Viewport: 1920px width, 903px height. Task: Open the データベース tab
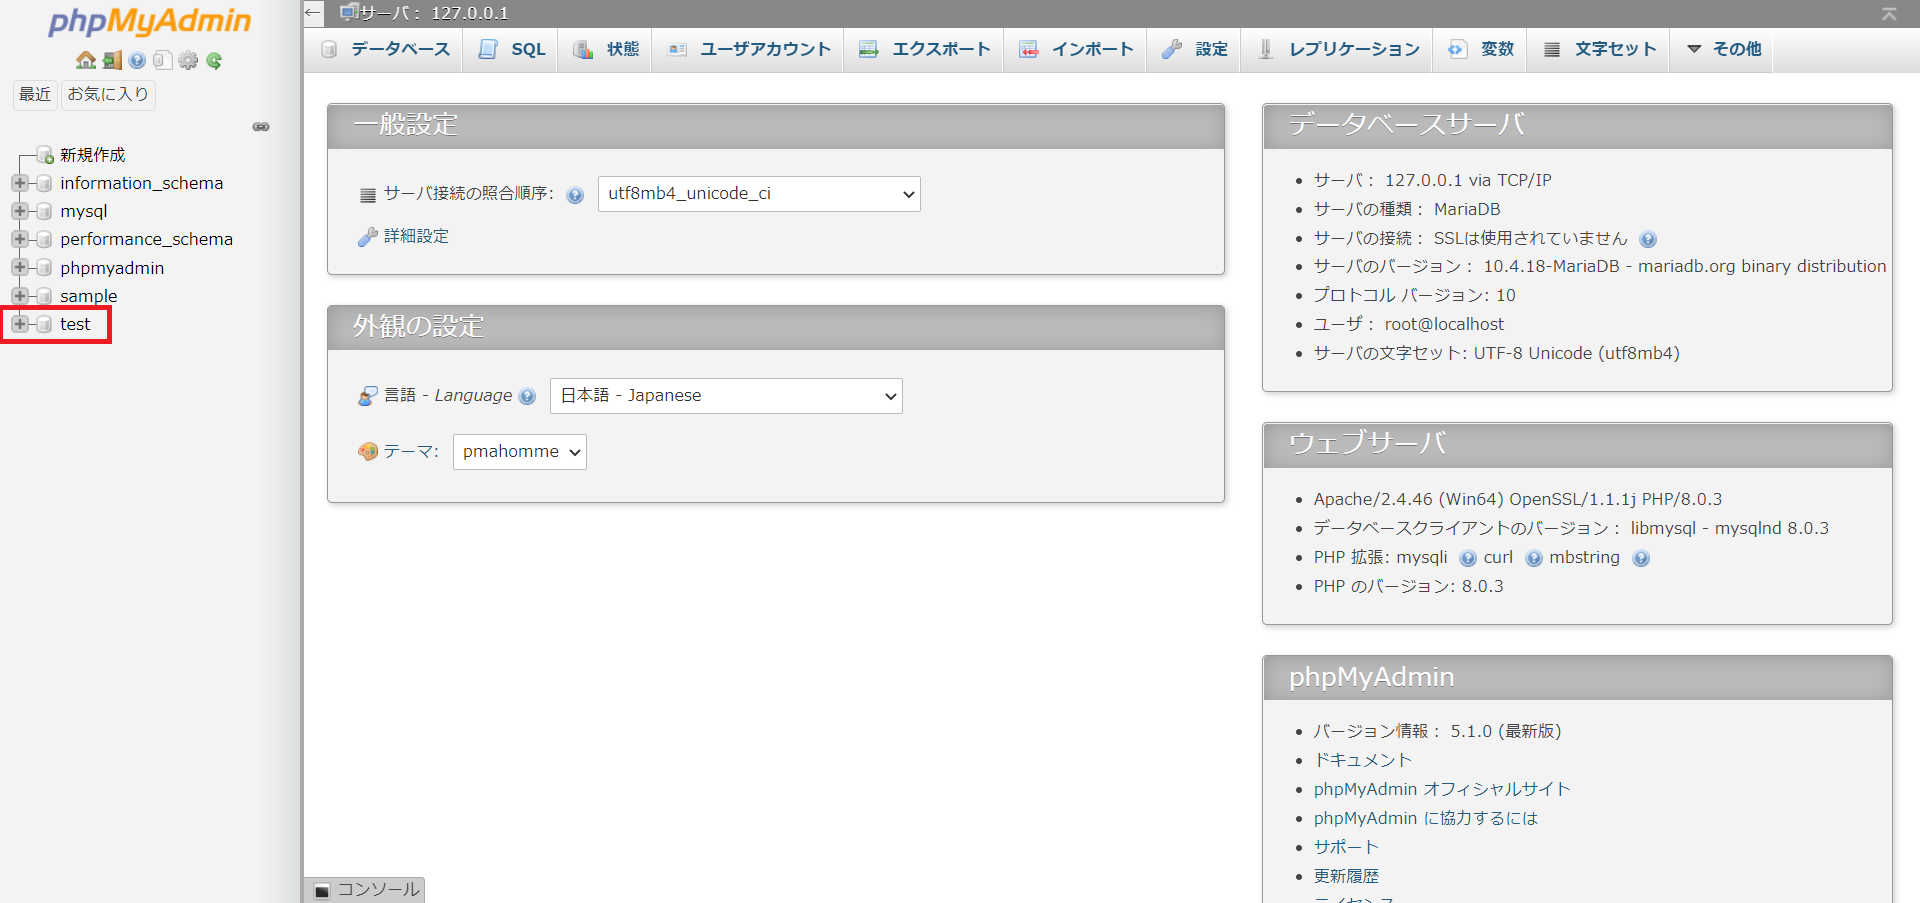385,49
